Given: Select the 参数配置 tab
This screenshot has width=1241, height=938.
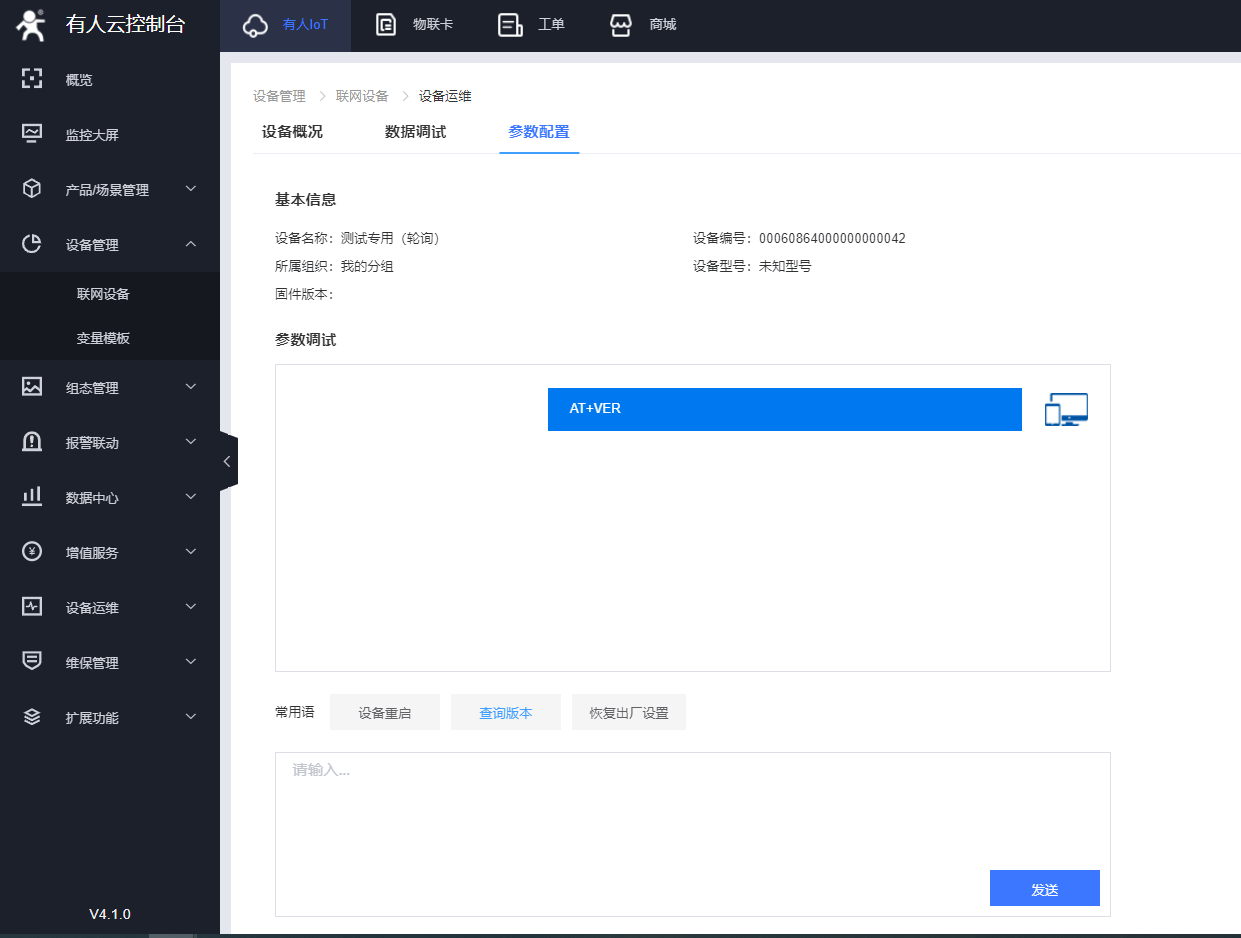Looking at the screenshot, I should 539,132.
